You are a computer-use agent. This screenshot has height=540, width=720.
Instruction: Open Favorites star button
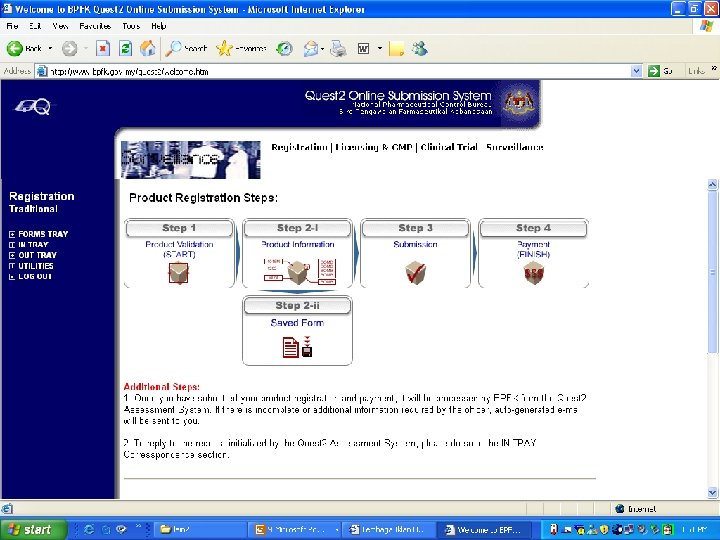241,48
